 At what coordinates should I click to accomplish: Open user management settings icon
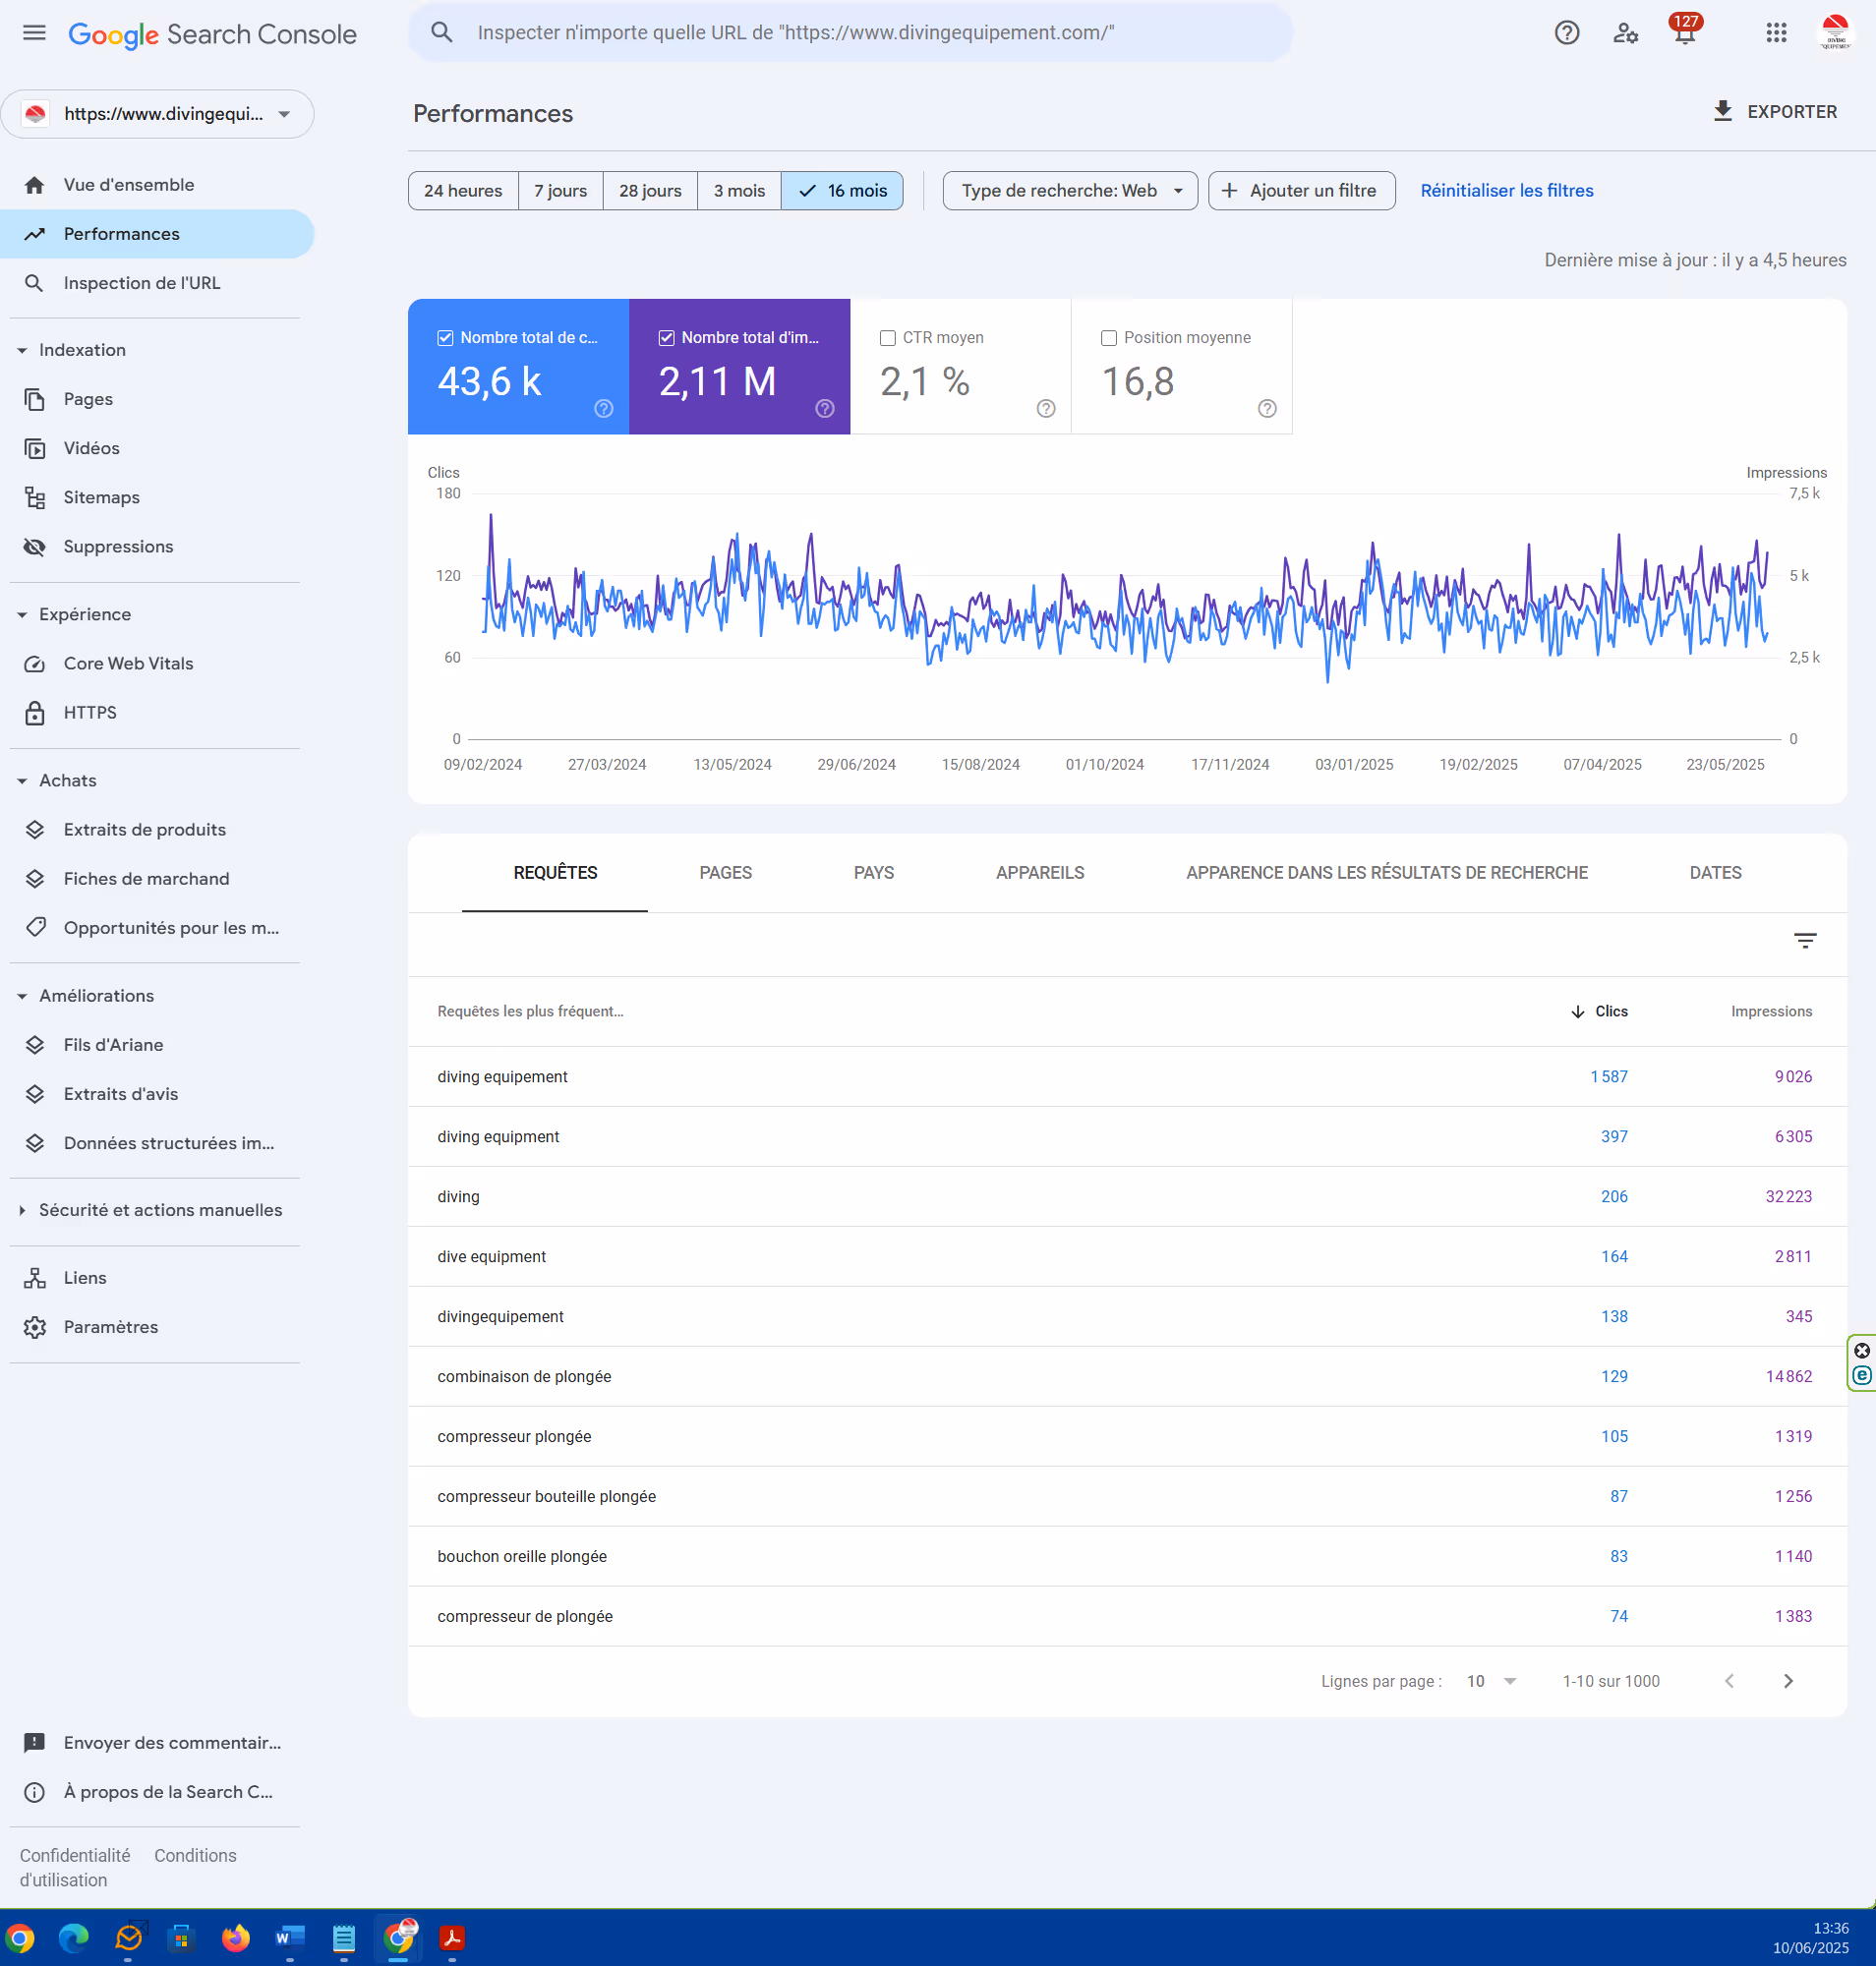click(1625, 33)
